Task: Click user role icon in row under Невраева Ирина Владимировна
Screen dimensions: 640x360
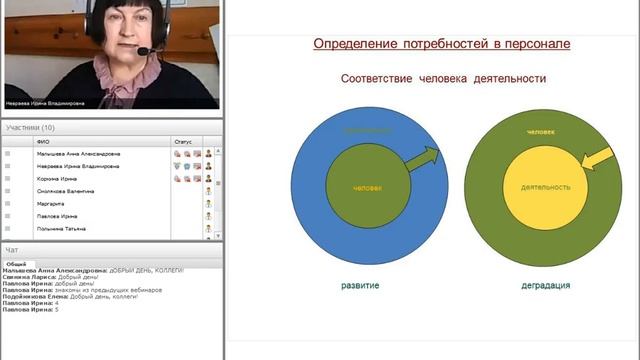Action: (209, 179)
